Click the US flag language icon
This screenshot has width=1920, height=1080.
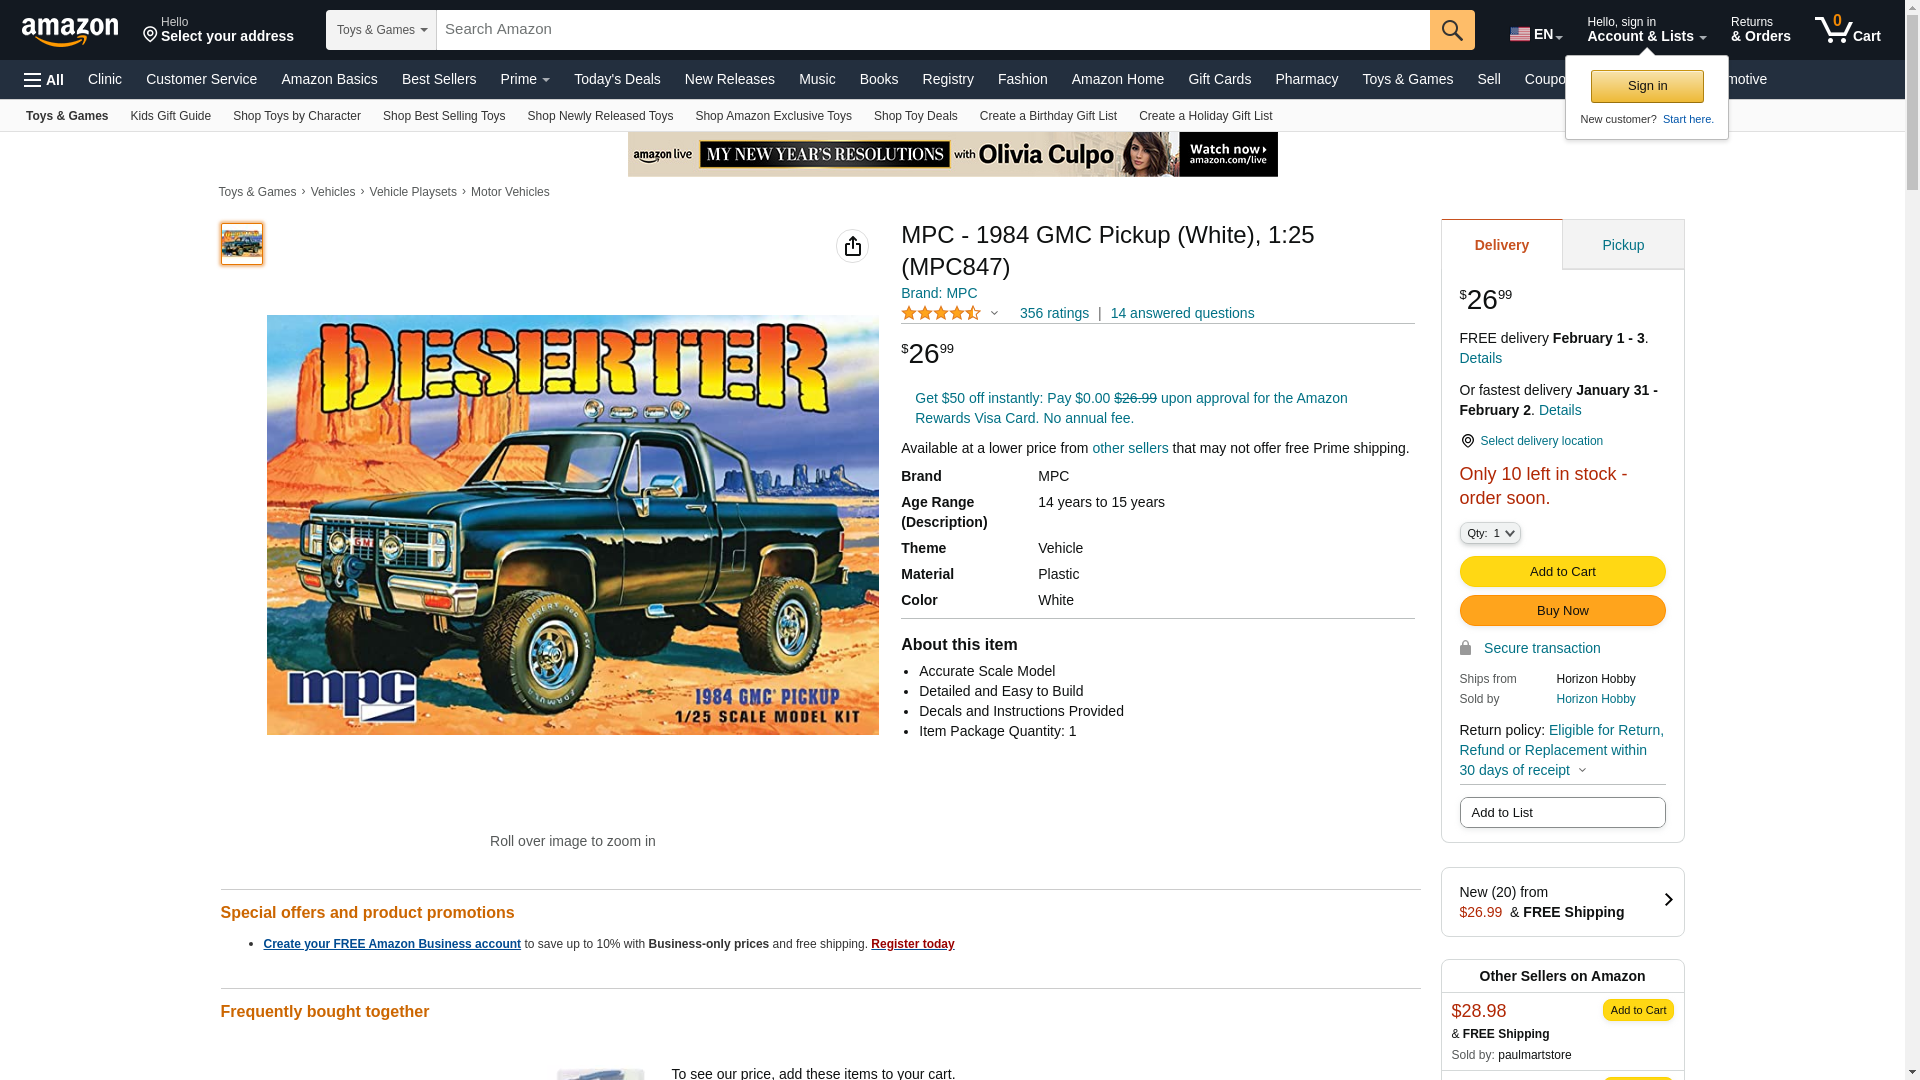(x=1520, y=34)
